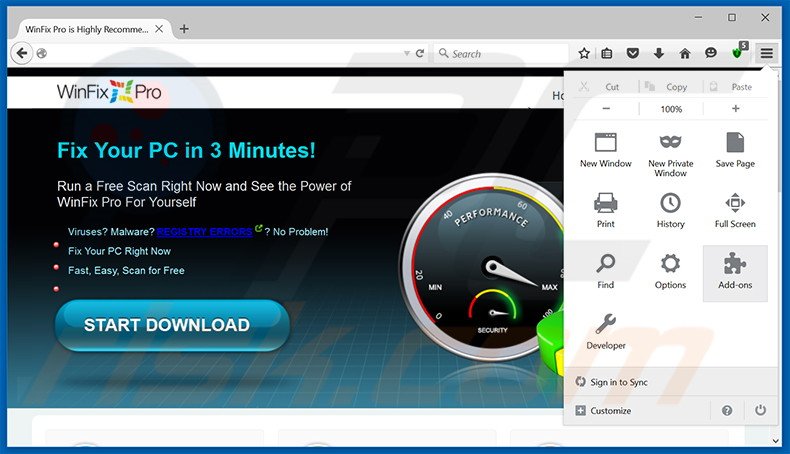This screenshot has height=454, width=790.
Task: Open the Find magnifier tool
Action: coord(606,273)
